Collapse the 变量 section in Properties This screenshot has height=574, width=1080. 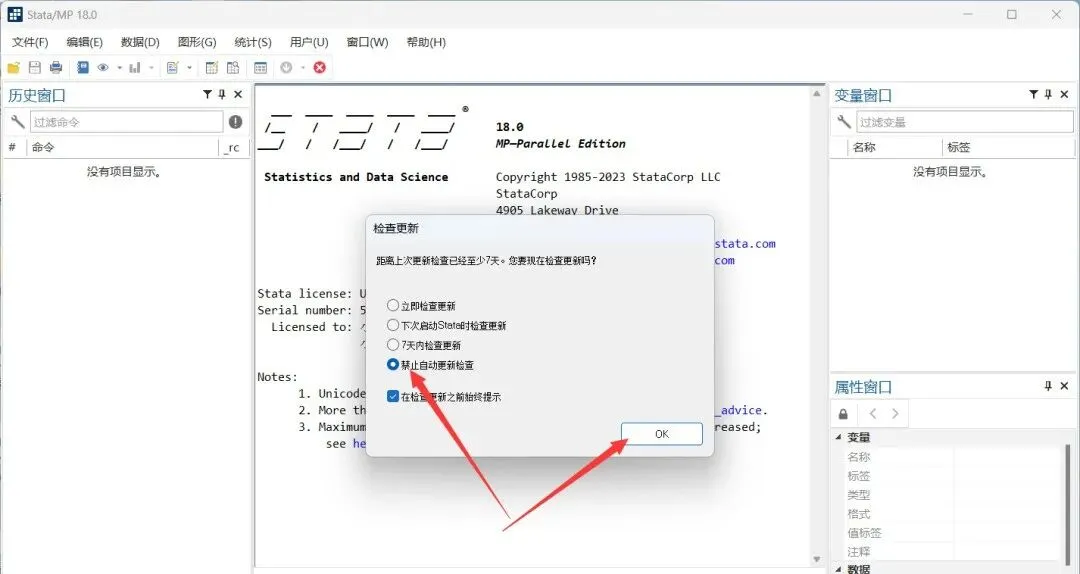839,437
